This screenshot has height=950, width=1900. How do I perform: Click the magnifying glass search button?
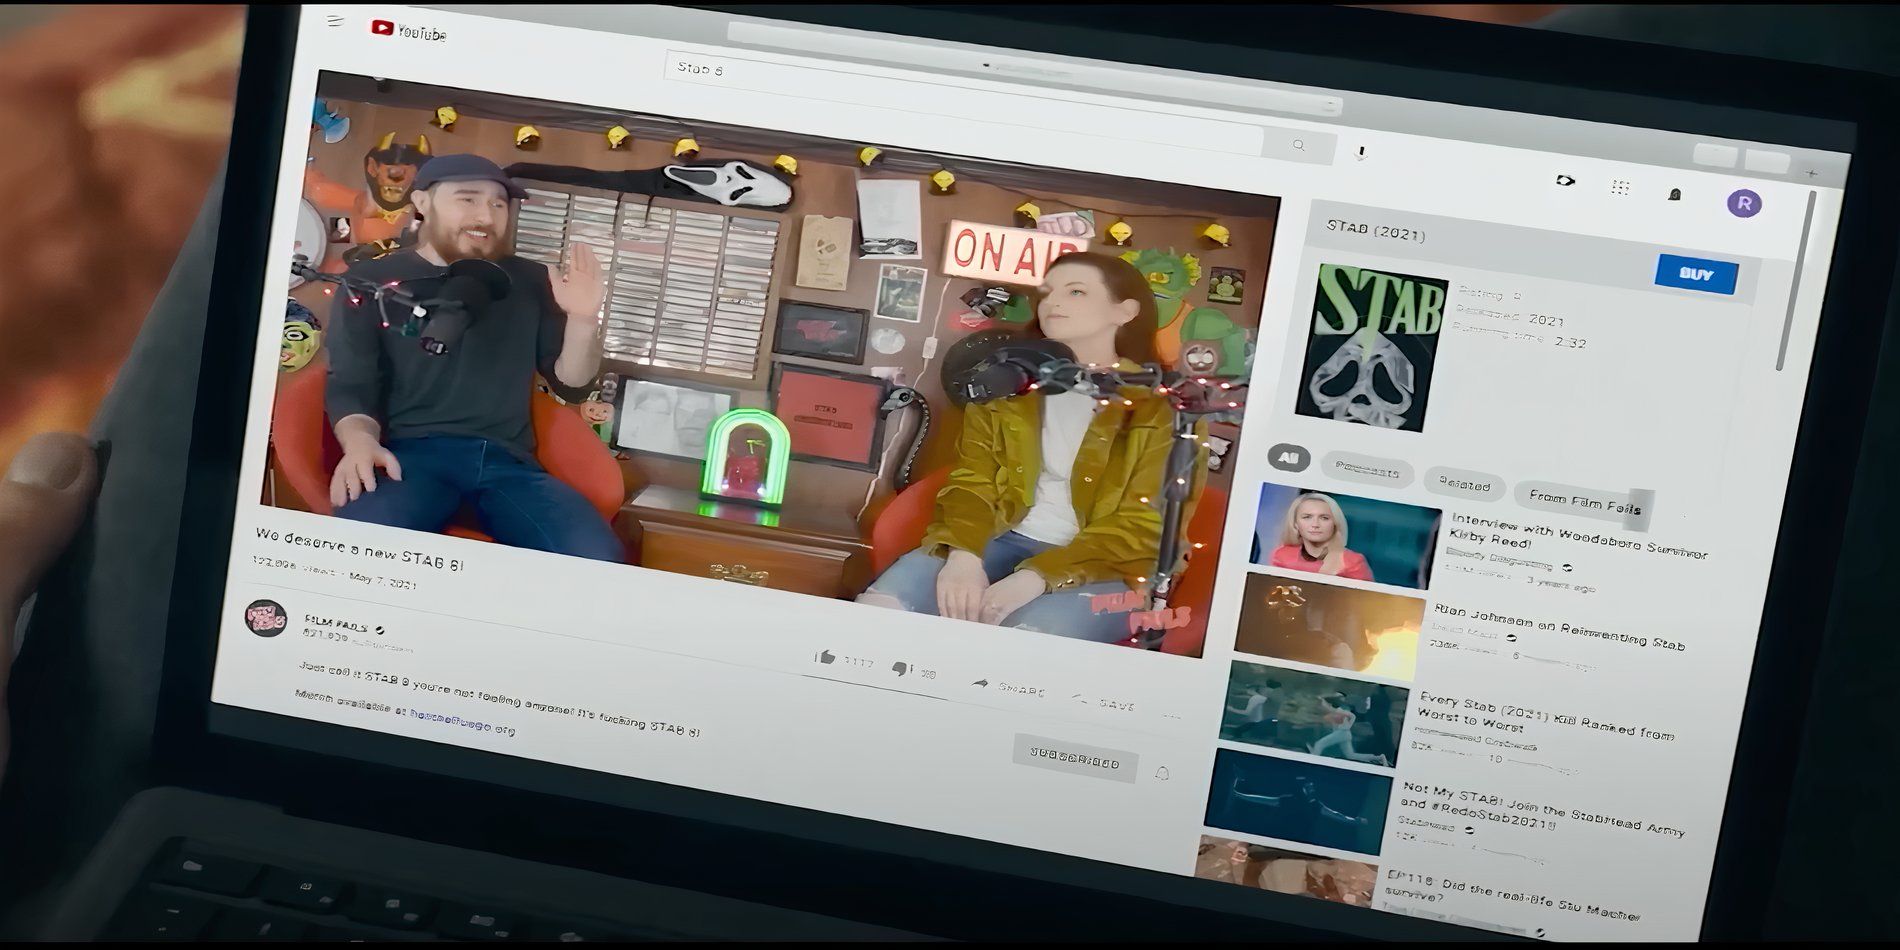(1298, 146)
